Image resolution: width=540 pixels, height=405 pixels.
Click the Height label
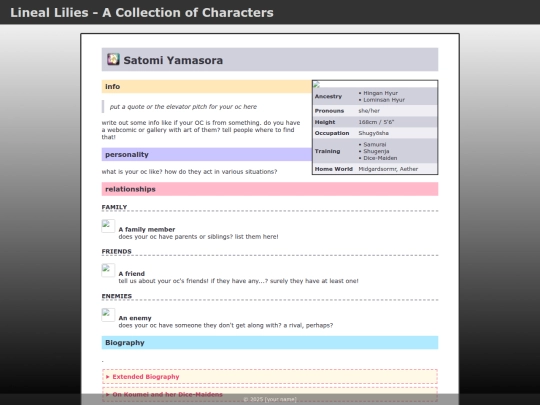pyautogui.click(x=325, y=122)
